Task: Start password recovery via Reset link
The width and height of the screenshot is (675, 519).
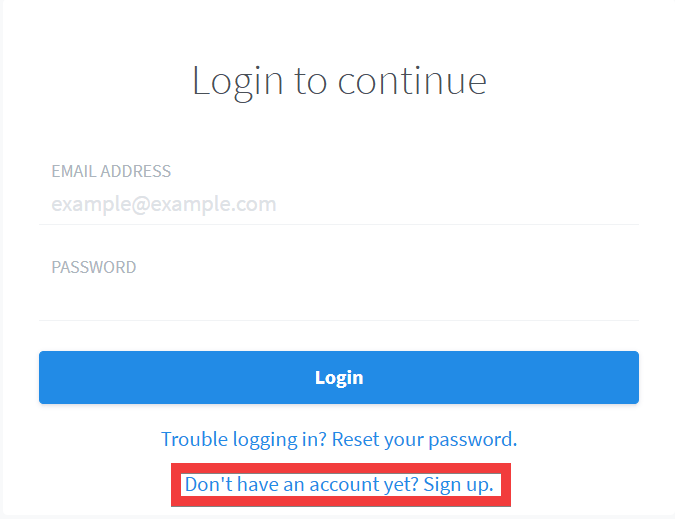Action: coord(424,439)
